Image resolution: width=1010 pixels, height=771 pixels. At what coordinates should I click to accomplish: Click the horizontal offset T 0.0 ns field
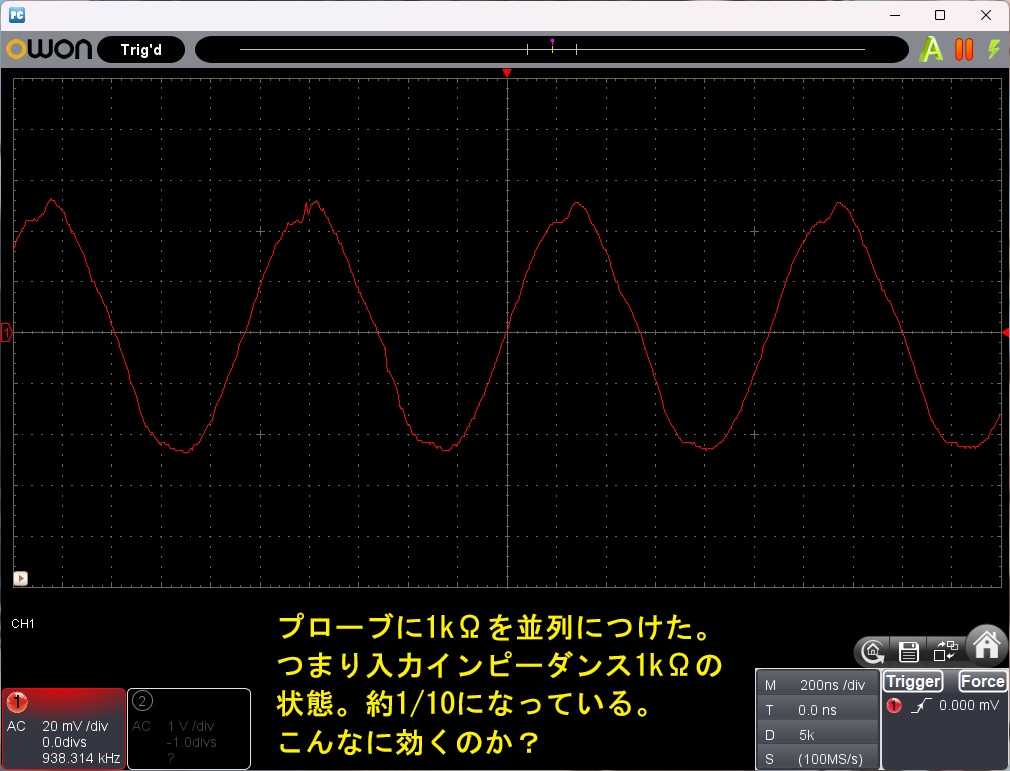click(x=817, y=710)
